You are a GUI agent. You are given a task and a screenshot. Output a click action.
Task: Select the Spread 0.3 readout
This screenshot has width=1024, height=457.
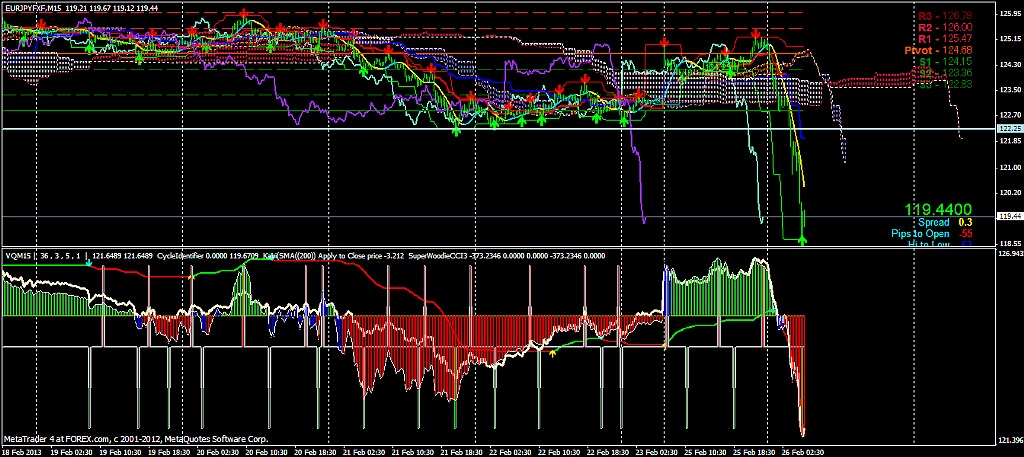[945, 222]
